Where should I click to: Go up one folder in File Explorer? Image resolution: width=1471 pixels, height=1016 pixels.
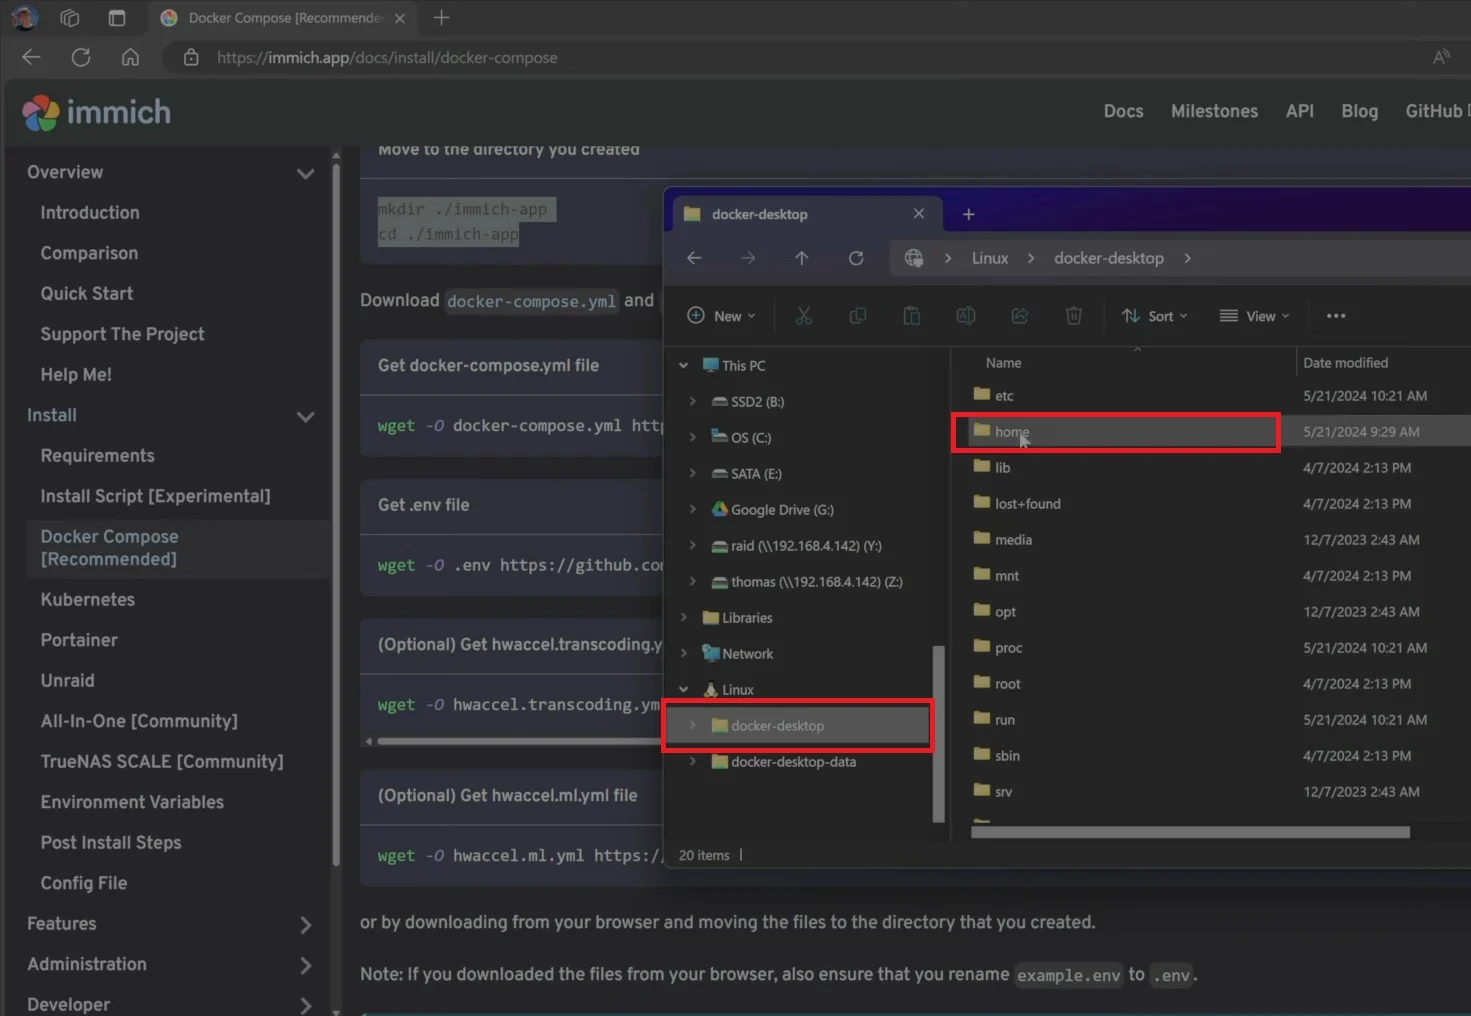pyautogui.click(x=802, y=258)
